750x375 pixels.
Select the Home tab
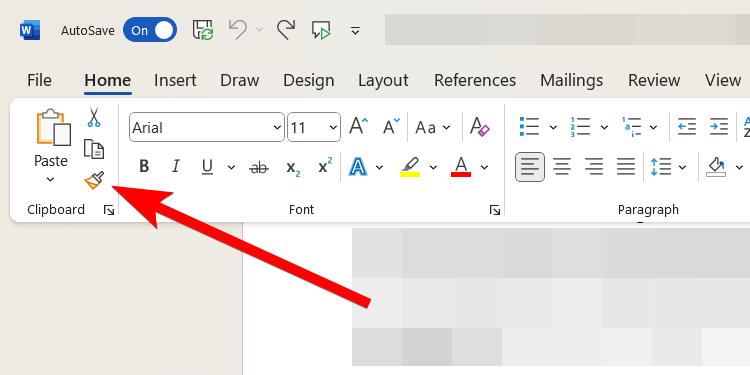[108, 80]
